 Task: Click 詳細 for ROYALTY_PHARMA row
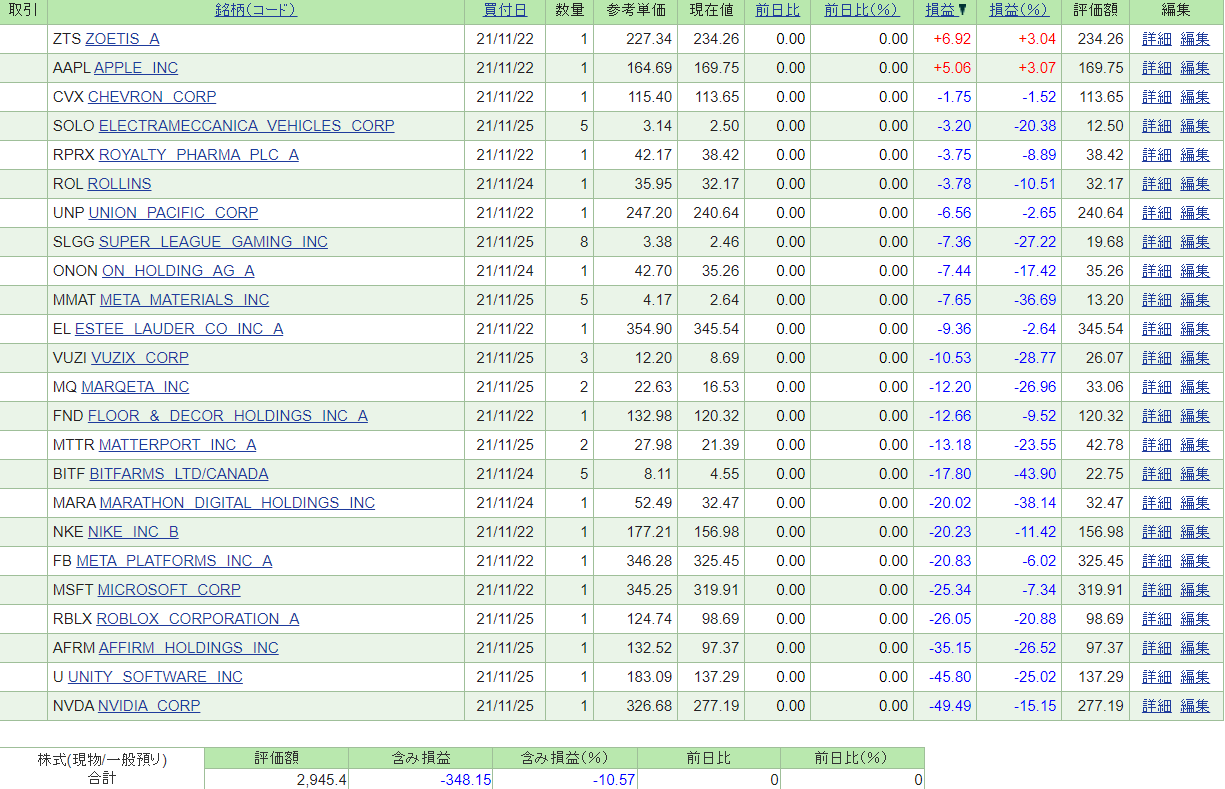click(1156, 155)
